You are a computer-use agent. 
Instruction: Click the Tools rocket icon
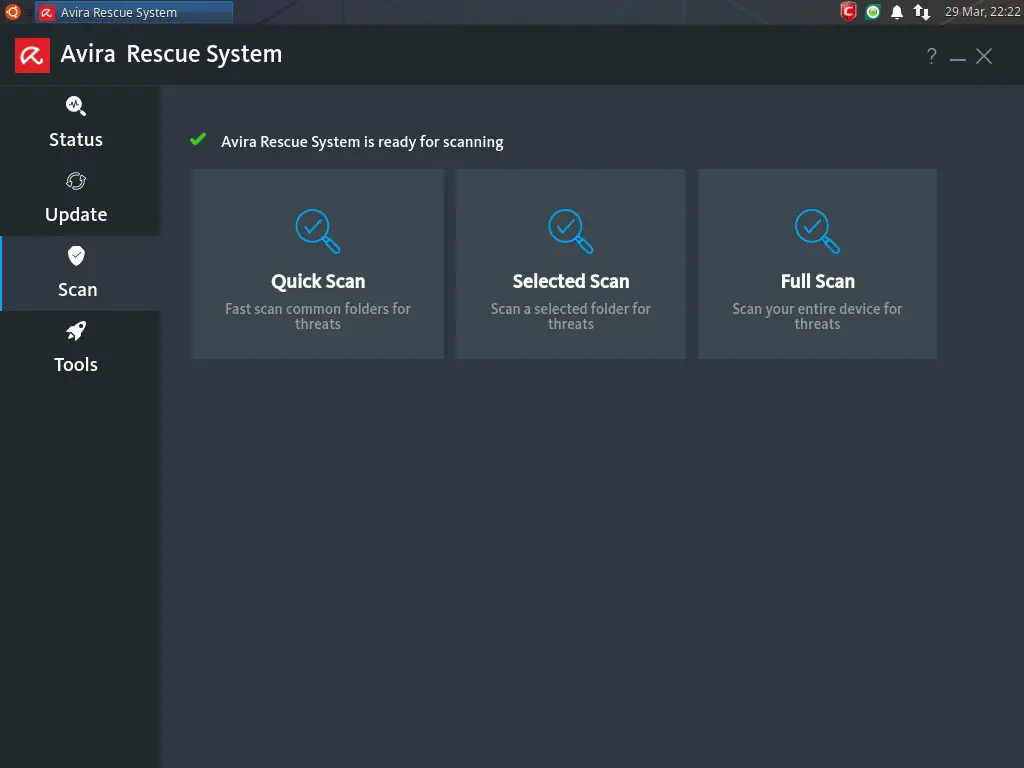[76, 331]
